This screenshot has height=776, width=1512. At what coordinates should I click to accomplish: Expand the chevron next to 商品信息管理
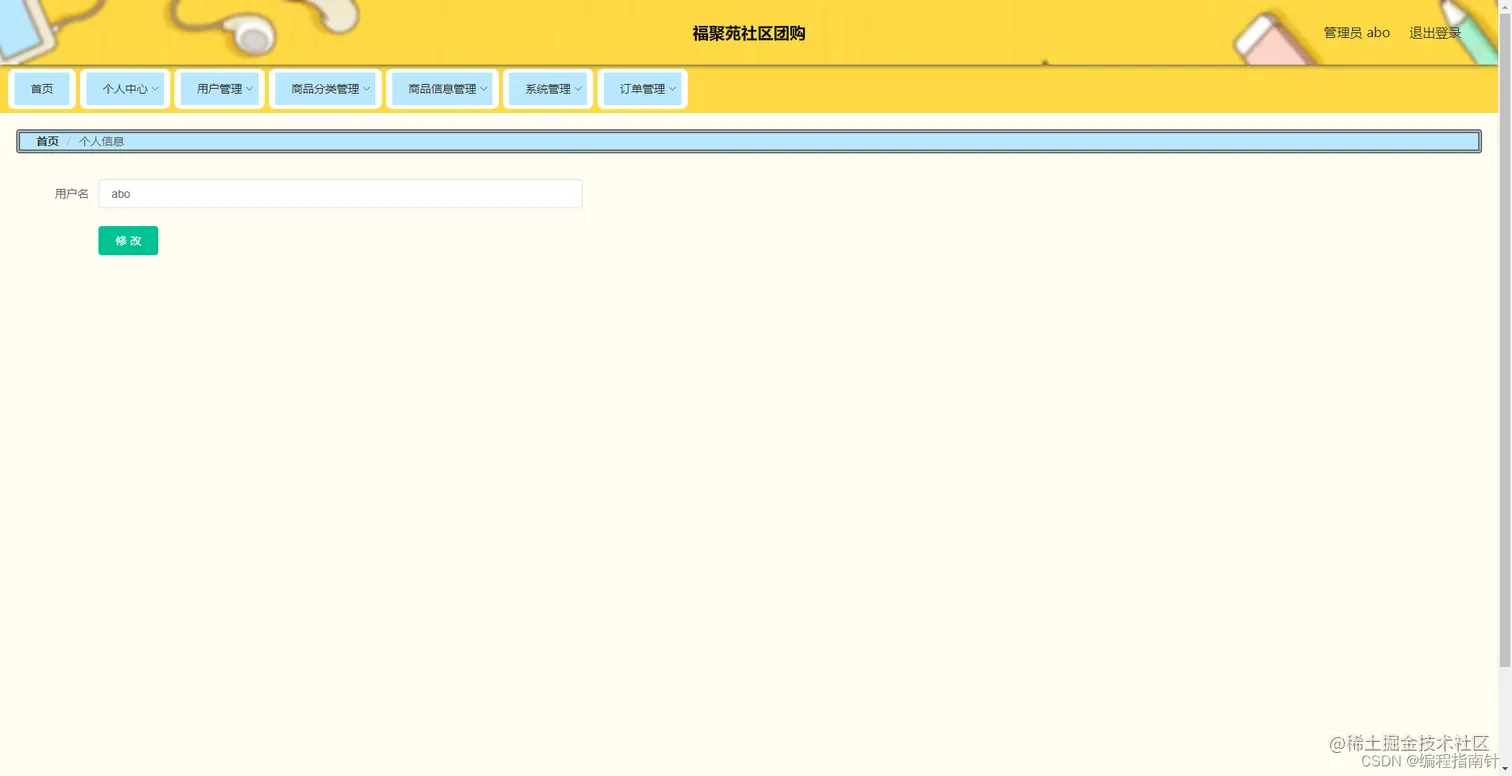[483, 89]
